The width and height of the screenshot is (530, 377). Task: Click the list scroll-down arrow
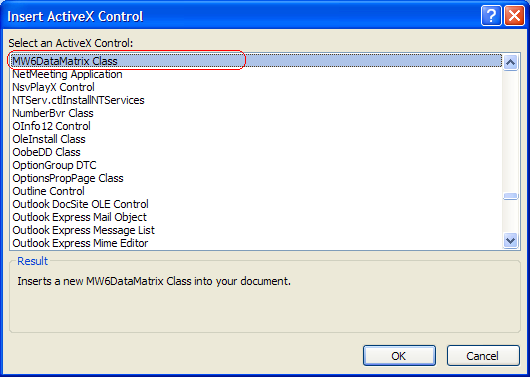pyautogui.click(x=510, y=241)
